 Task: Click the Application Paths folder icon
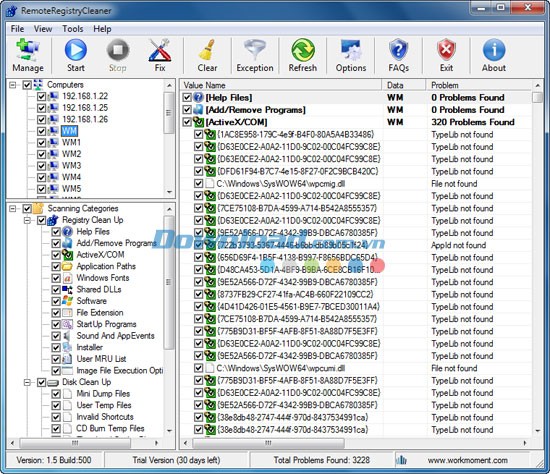click(67, 266)
